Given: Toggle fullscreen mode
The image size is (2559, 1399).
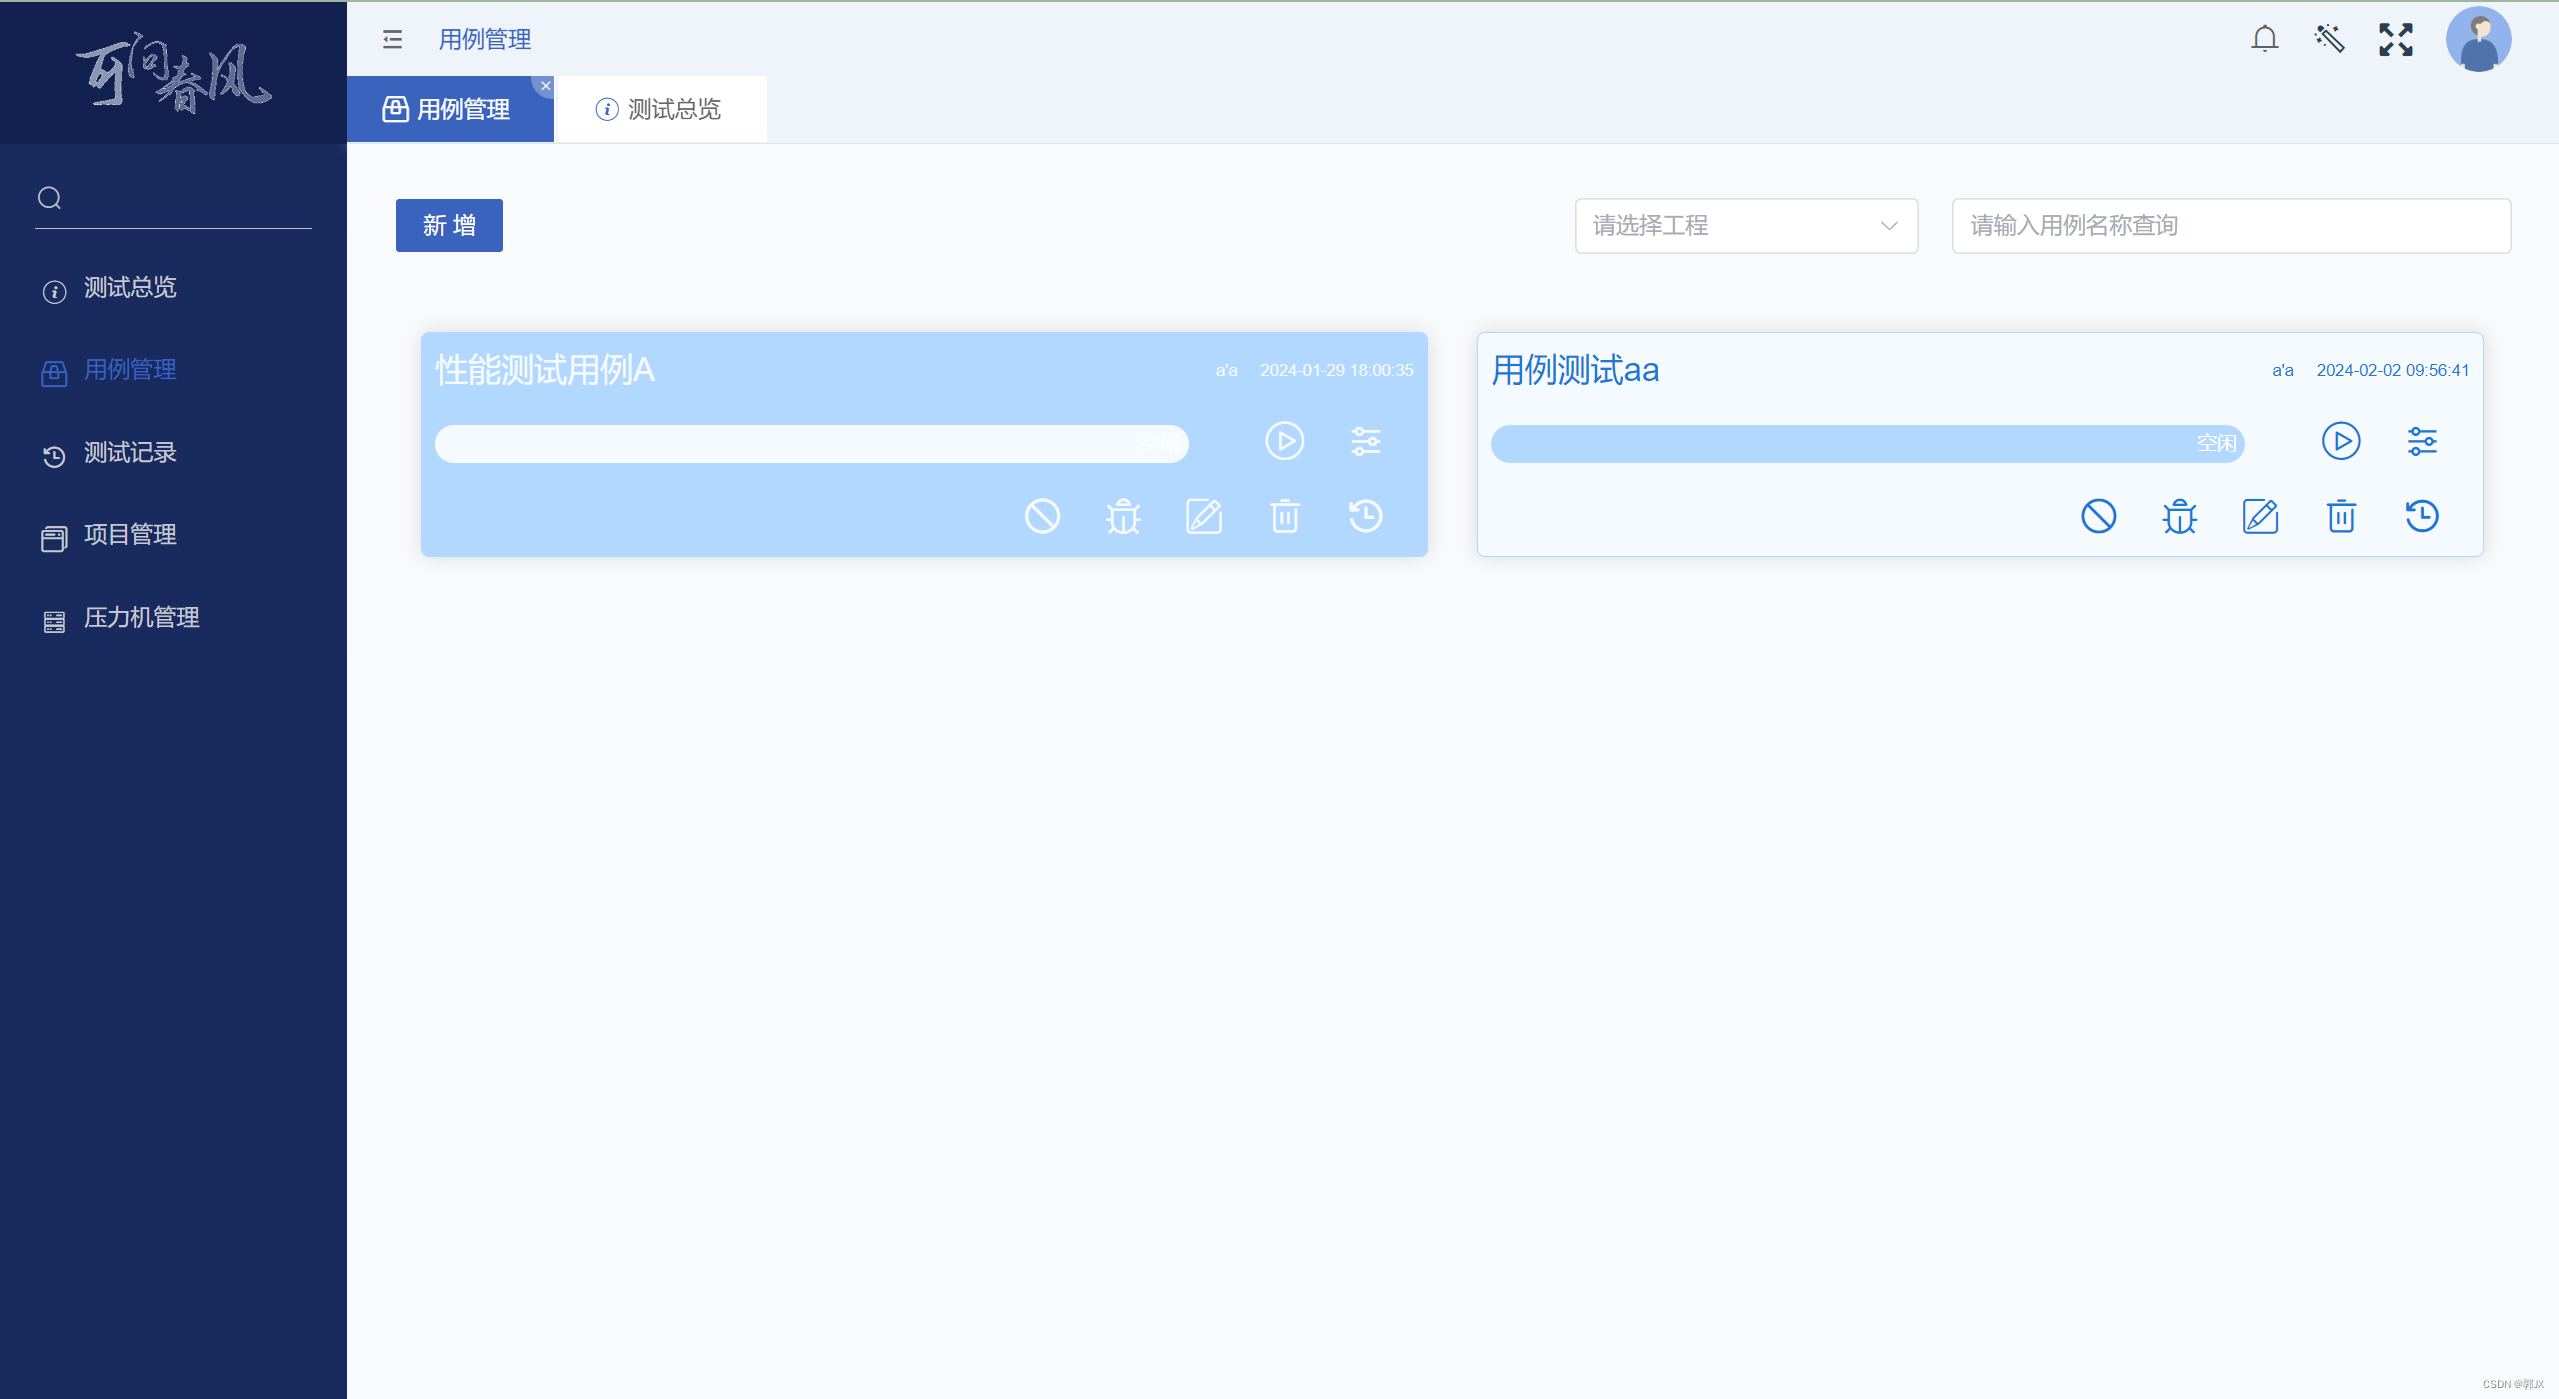Looking at the screenshot, I should [2395, 39].
